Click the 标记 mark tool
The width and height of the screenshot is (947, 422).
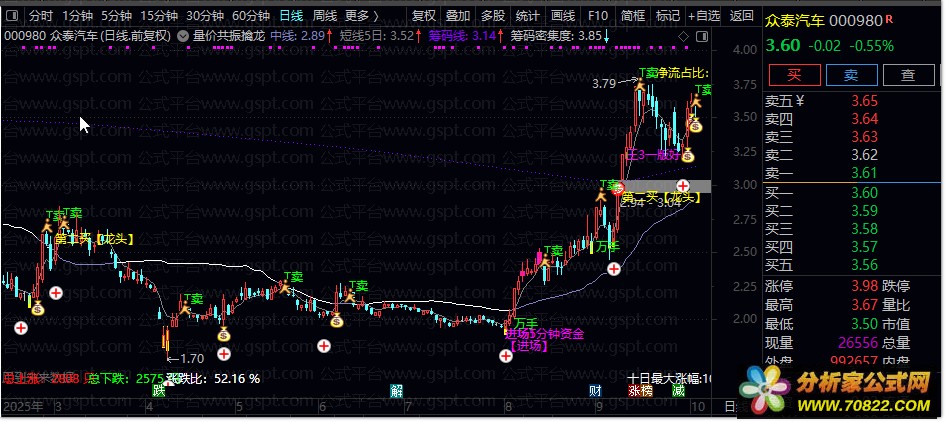pyautogui.click(x=668, y=16)
